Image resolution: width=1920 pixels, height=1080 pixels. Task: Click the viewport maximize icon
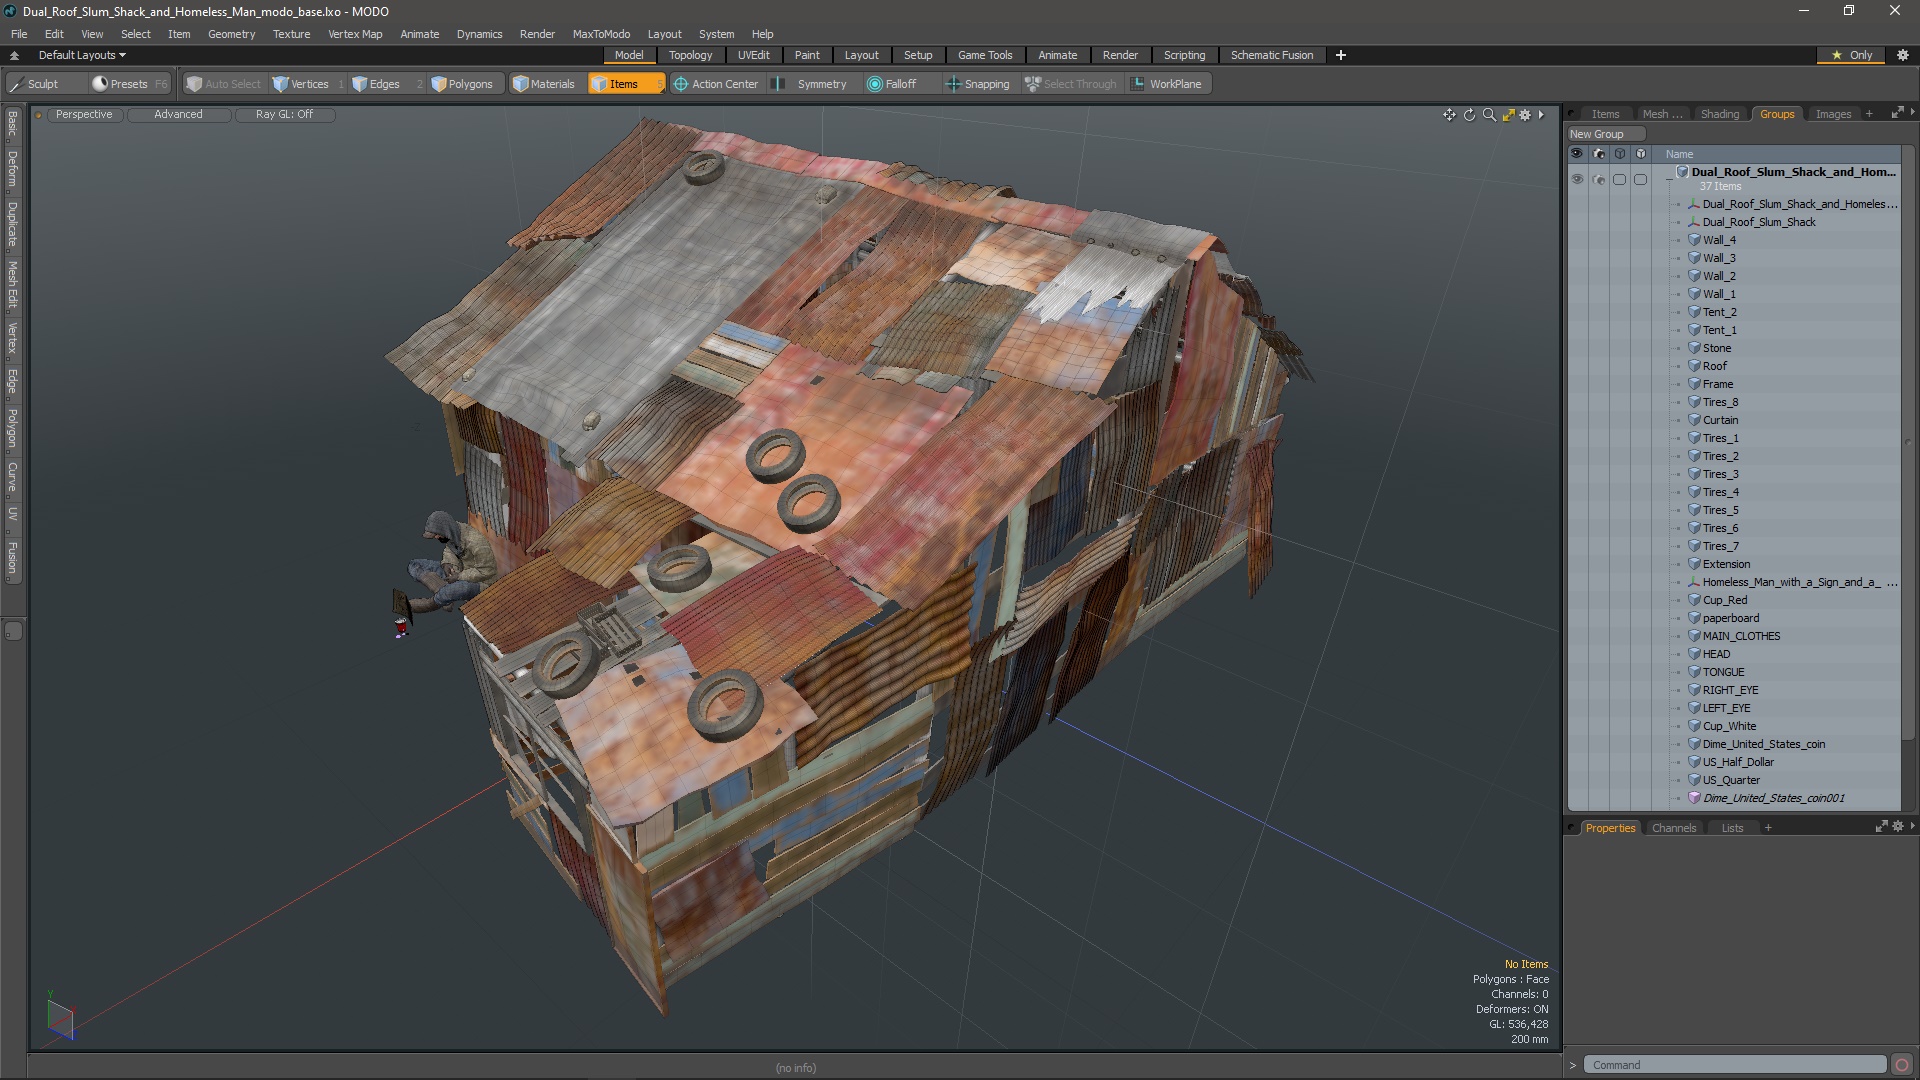tap(1508, 115)
